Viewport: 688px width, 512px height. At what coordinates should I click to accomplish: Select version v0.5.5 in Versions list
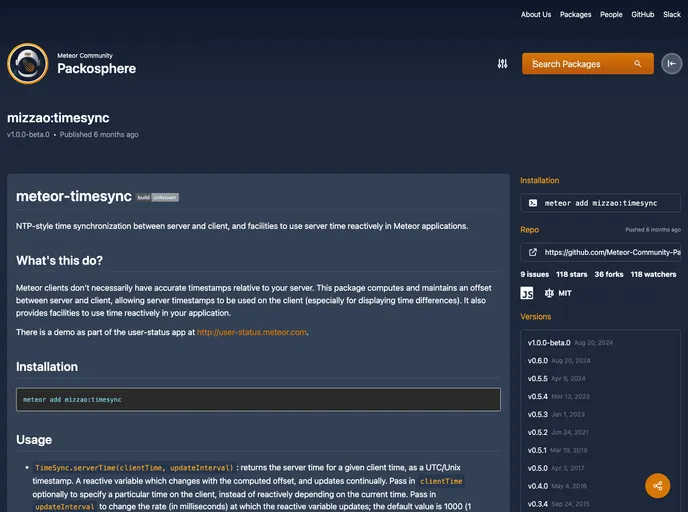coord(538,379)
